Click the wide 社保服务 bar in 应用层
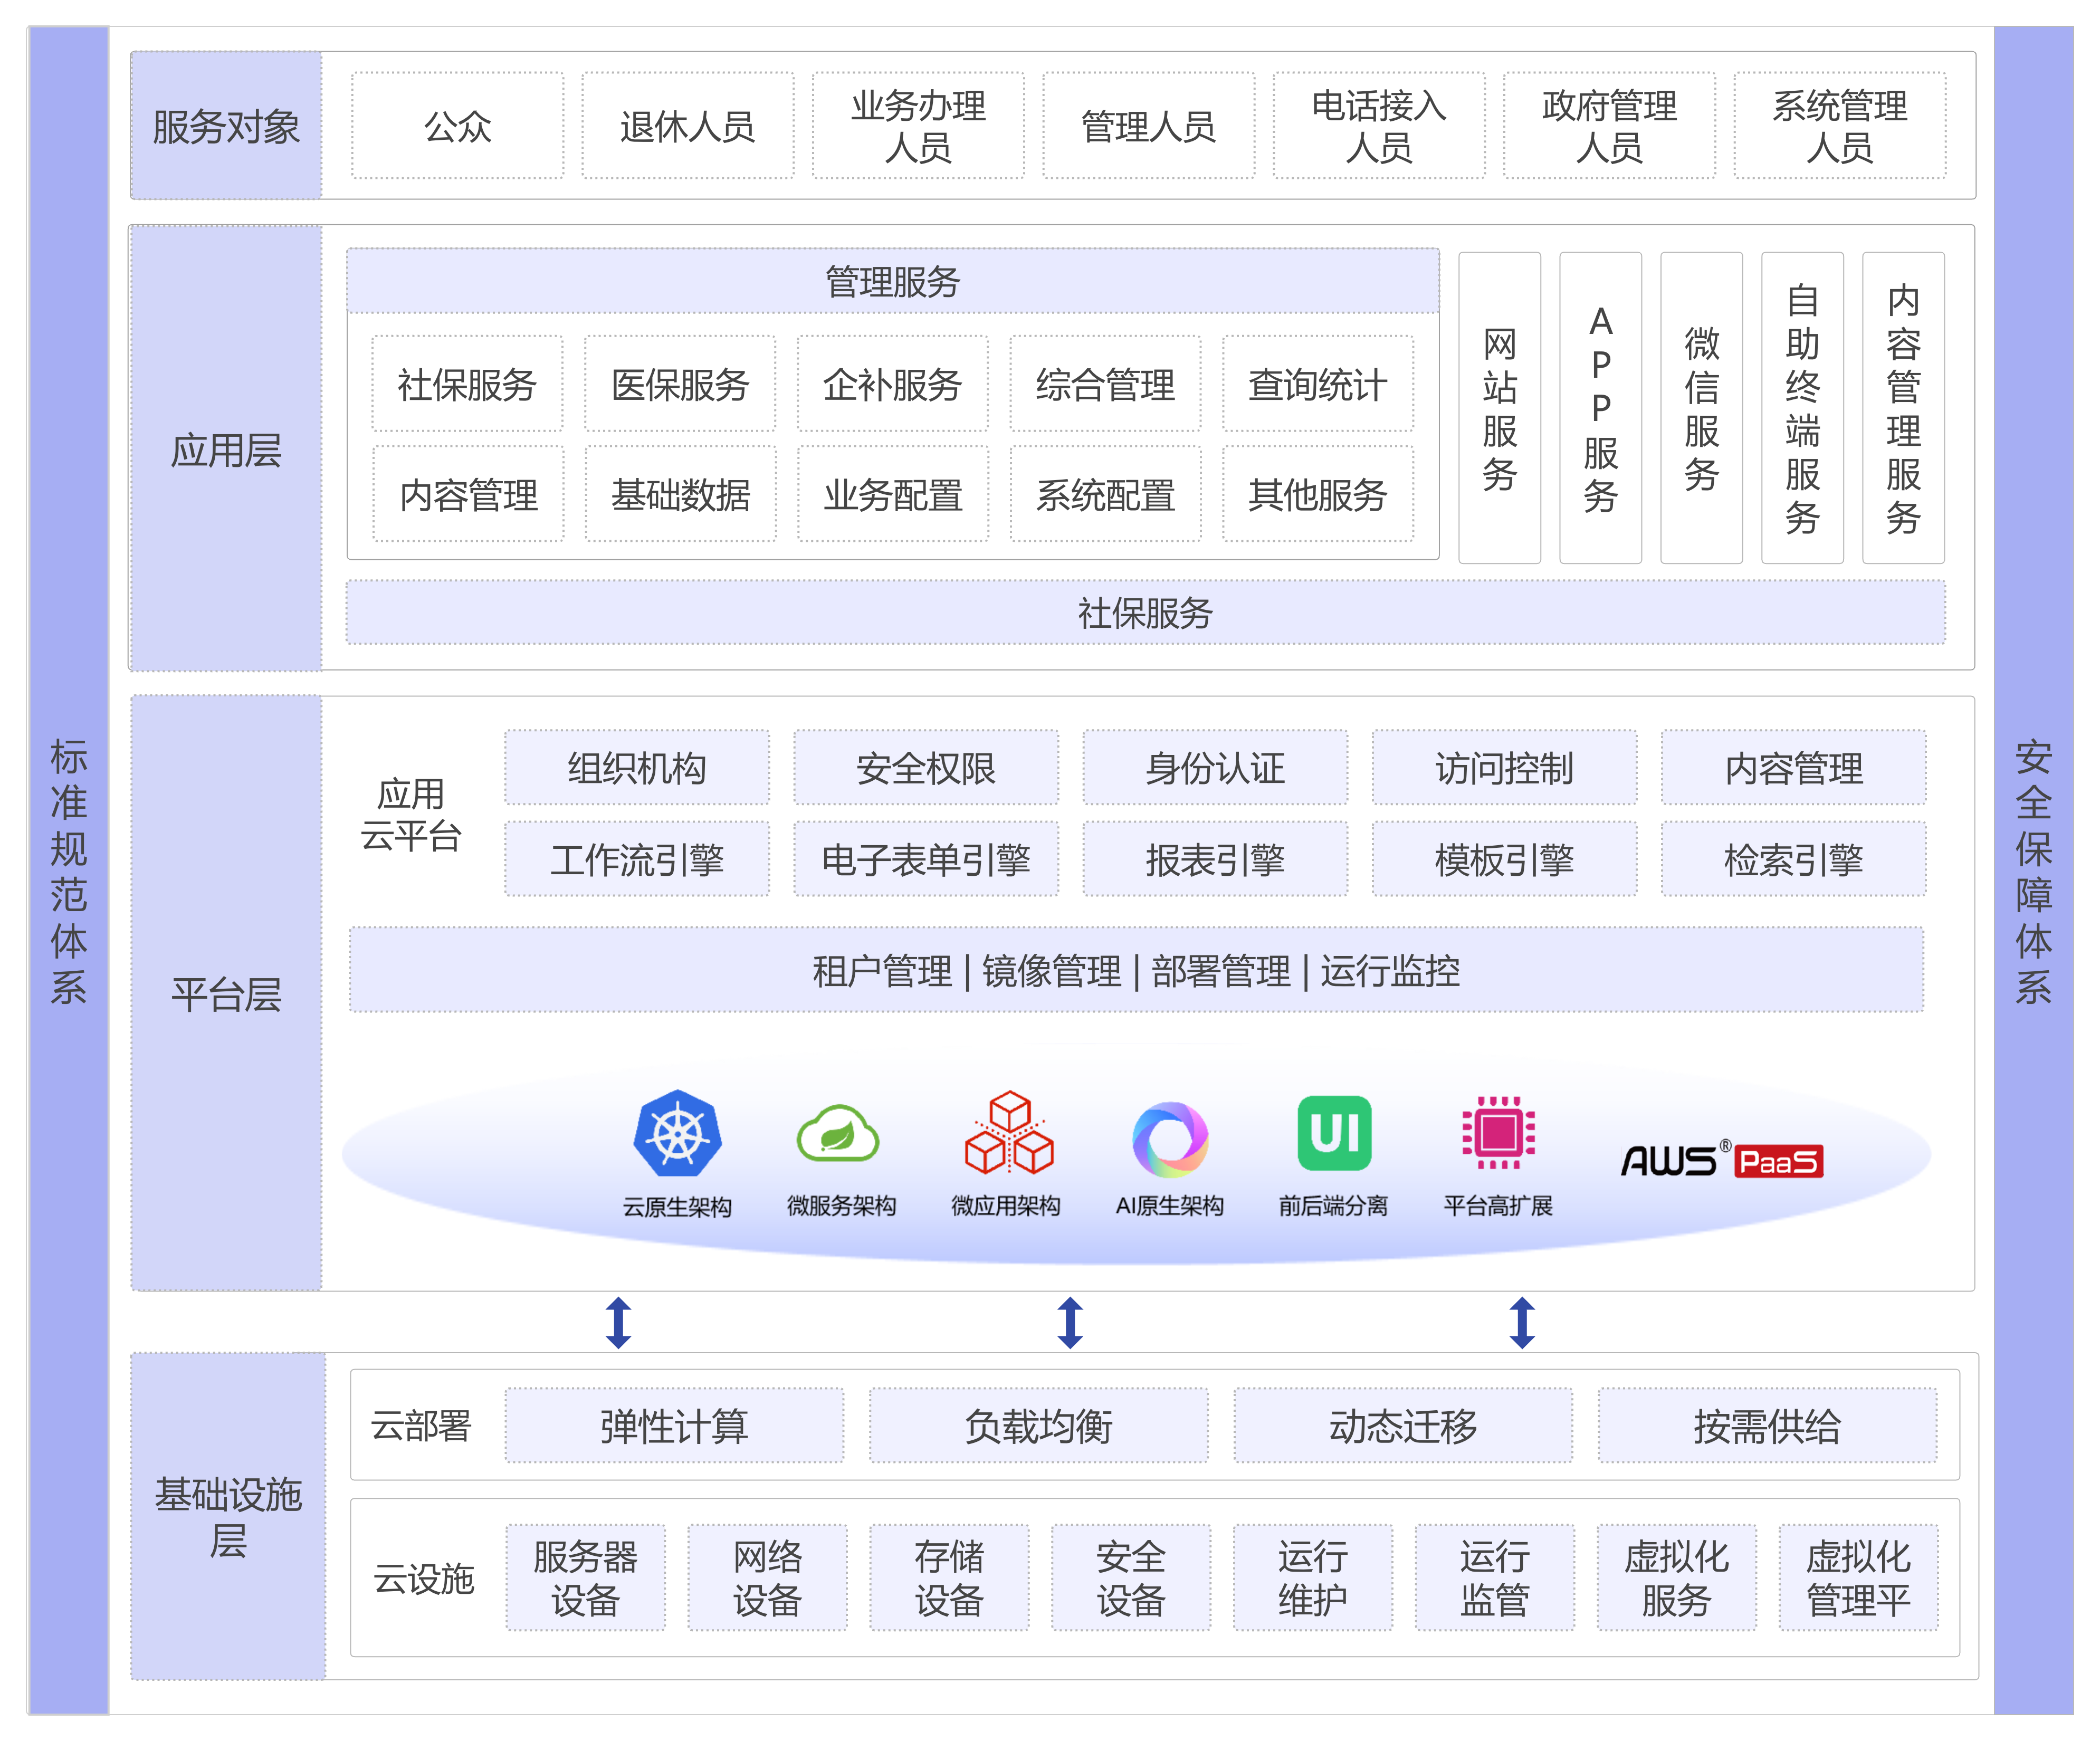 tap(1145, 612)
